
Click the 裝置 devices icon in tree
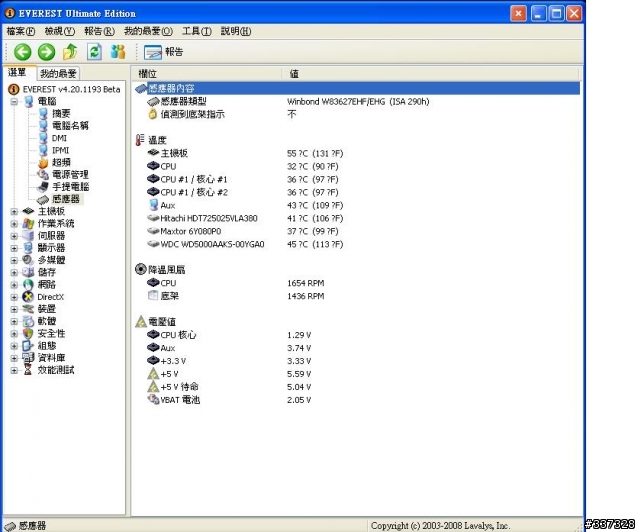(28, 309)
